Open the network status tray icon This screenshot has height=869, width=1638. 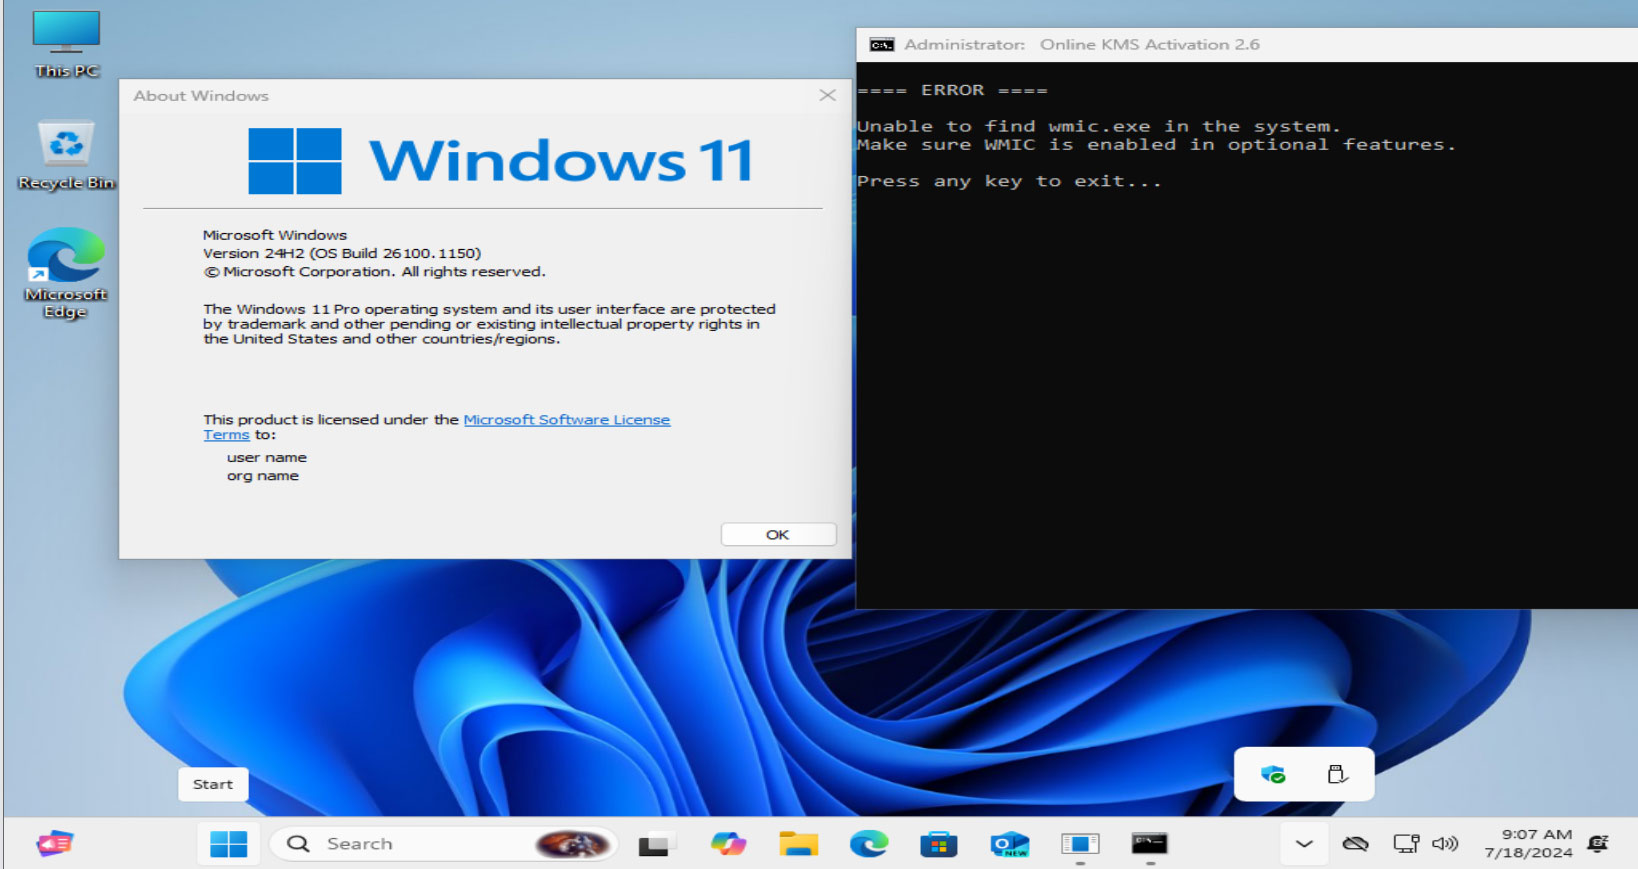point(1406,844)
